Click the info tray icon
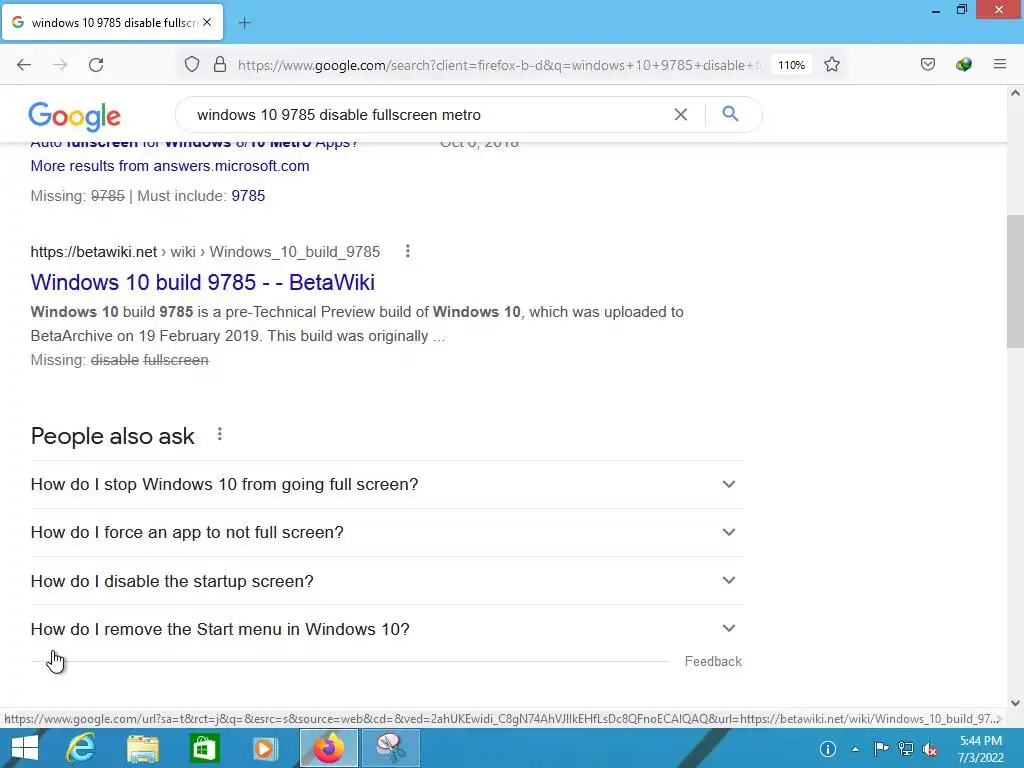The width and height of the screenshot is (1024, 768). (827, 749)
